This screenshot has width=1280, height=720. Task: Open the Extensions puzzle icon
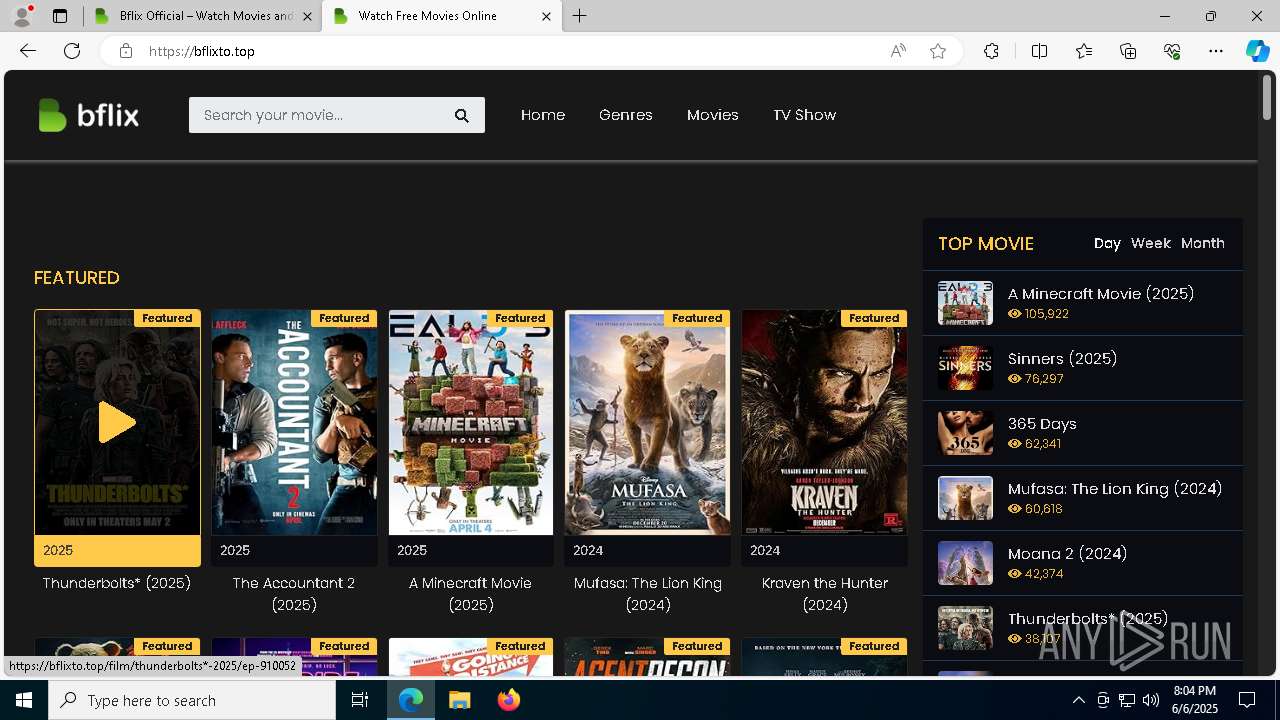(x=991, y=51)
